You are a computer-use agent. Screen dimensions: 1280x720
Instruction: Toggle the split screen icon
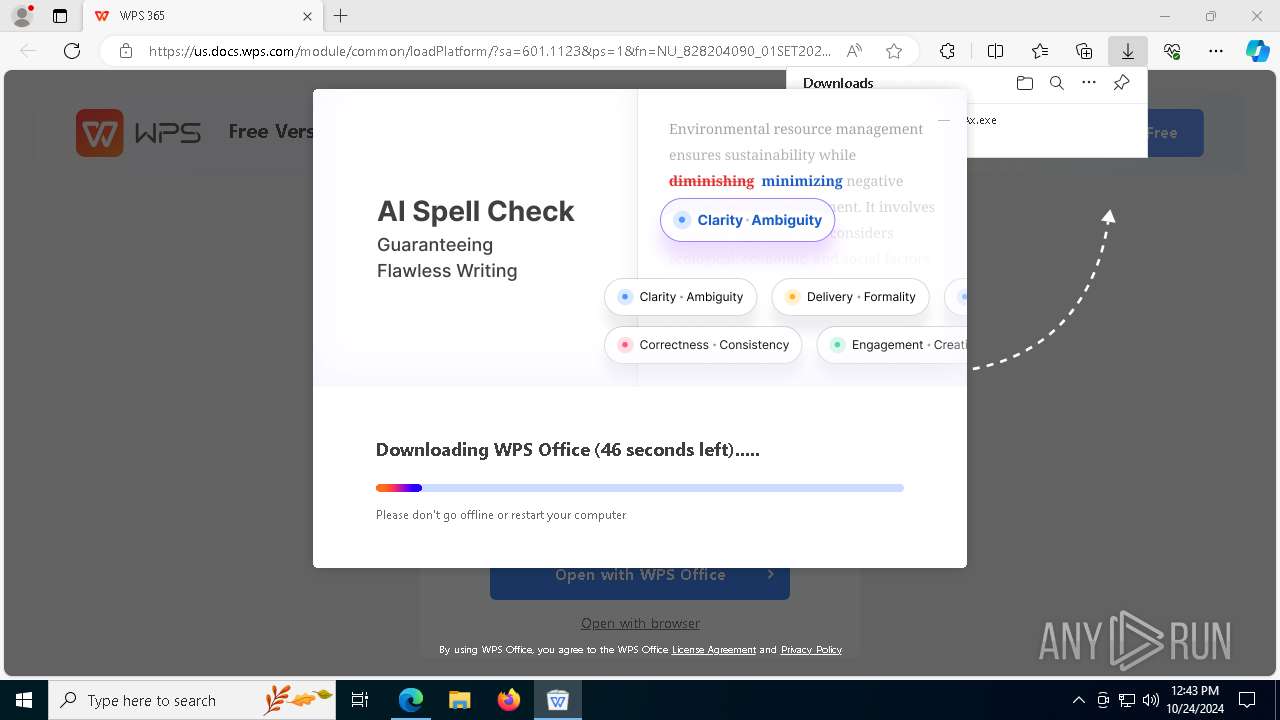995,51
